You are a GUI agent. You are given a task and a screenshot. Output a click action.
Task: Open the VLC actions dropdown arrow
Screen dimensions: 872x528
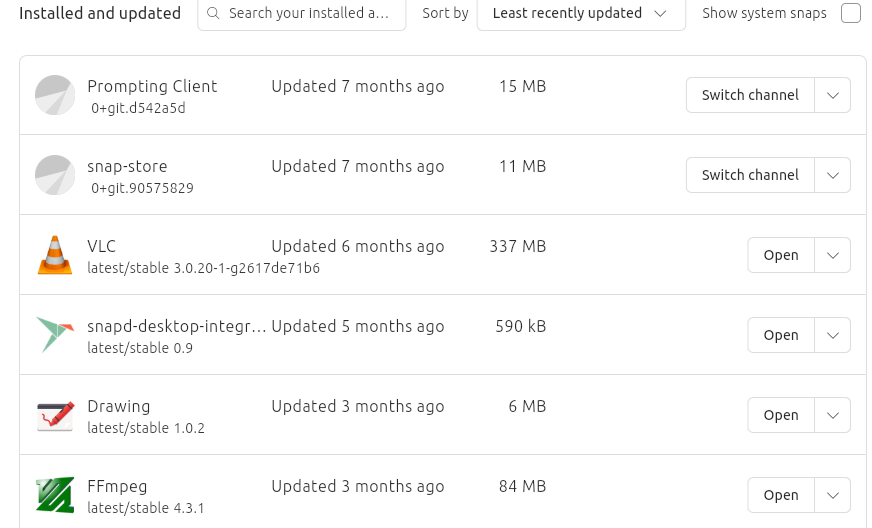[832, 255]
